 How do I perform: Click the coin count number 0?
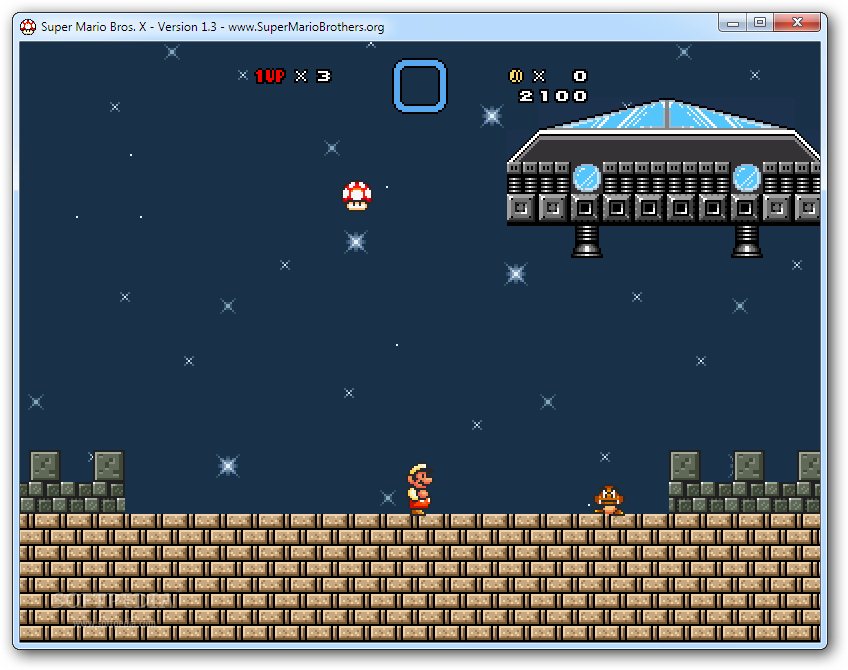click(x=580, y=76)
